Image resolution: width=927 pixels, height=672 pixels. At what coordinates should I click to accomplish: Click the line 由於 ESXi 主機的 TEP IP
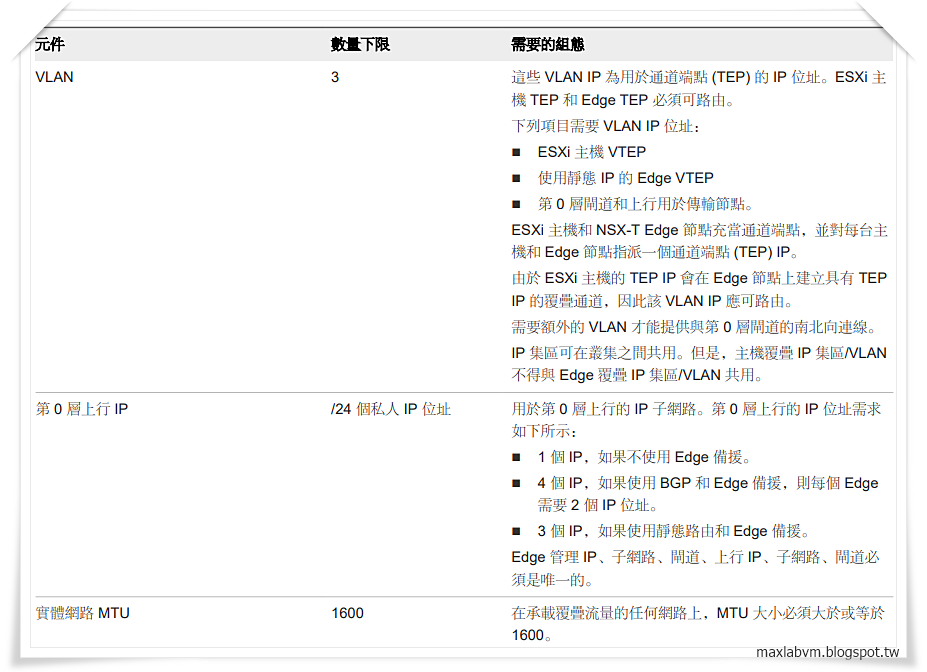pyautogui.click(x=699, y=289)
